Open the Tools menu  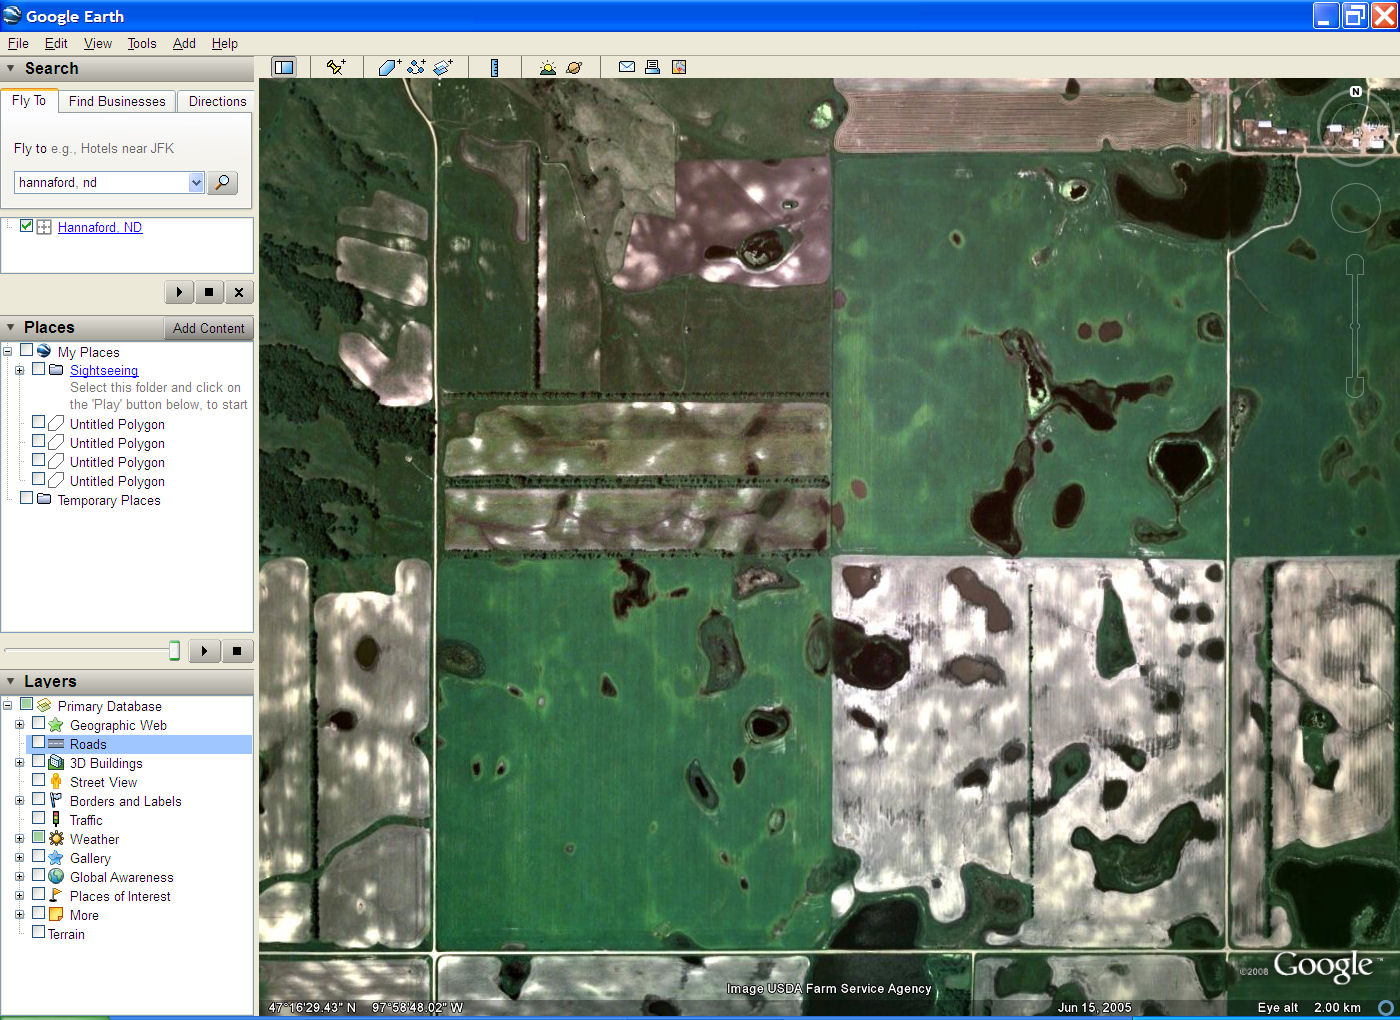tap(142, 43)
